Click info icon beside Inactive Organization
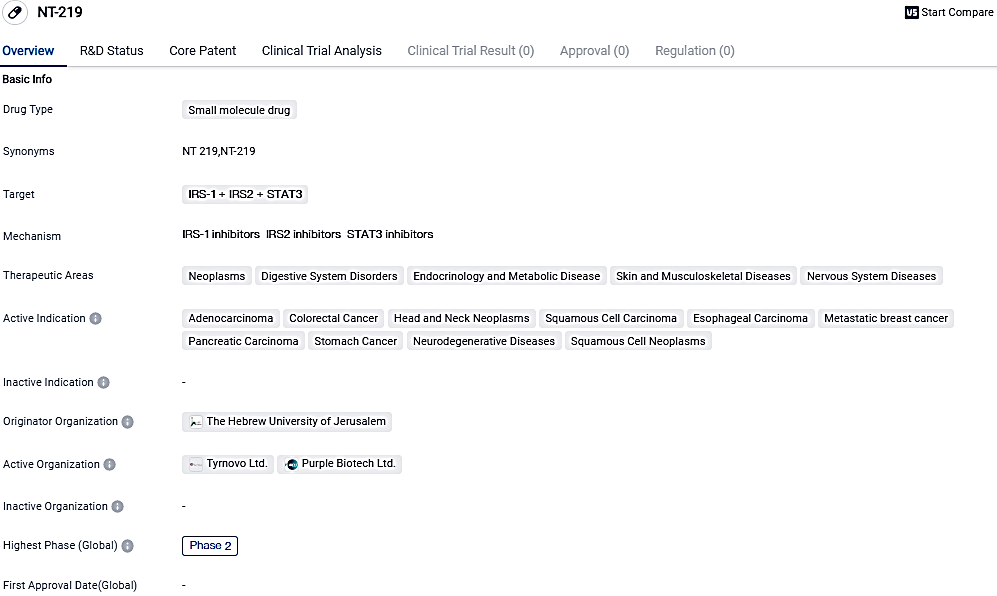The height and width of the screenshot is (596, 997). click(118, 507)
